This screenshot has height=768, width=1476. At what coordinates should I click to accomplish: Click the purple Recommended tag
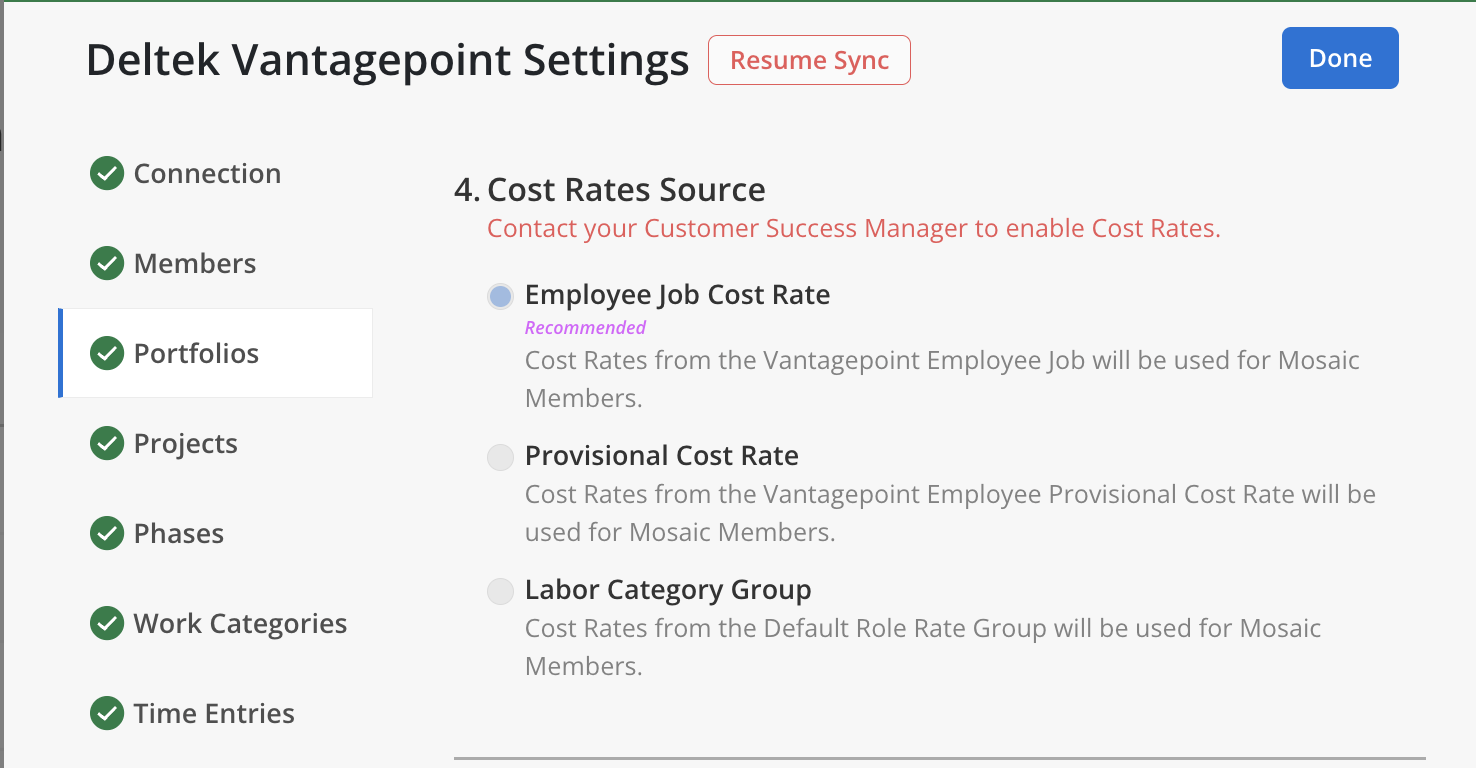(x=585, y=327)
